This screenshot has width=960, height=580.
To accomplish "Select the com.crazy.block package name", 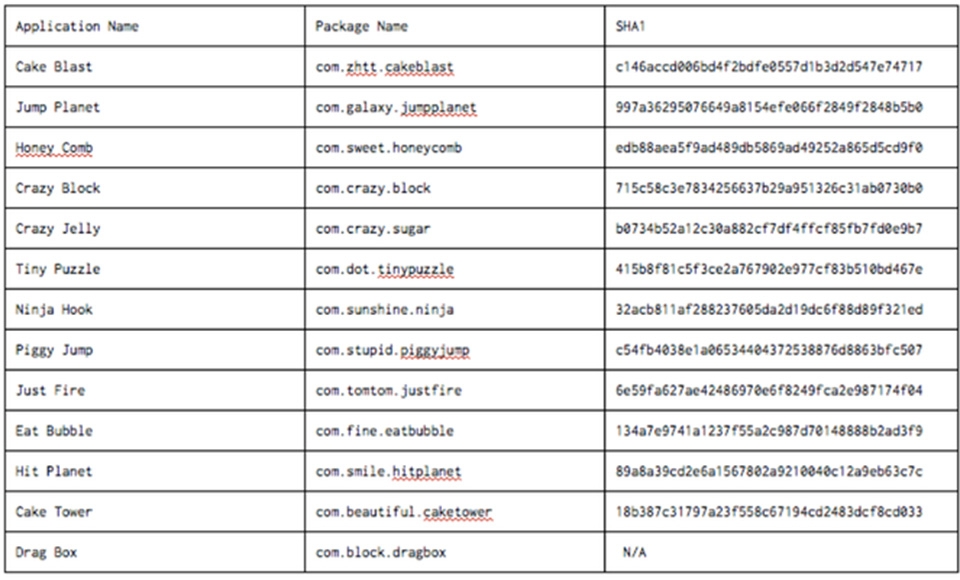I will click(x=373, y=188).
